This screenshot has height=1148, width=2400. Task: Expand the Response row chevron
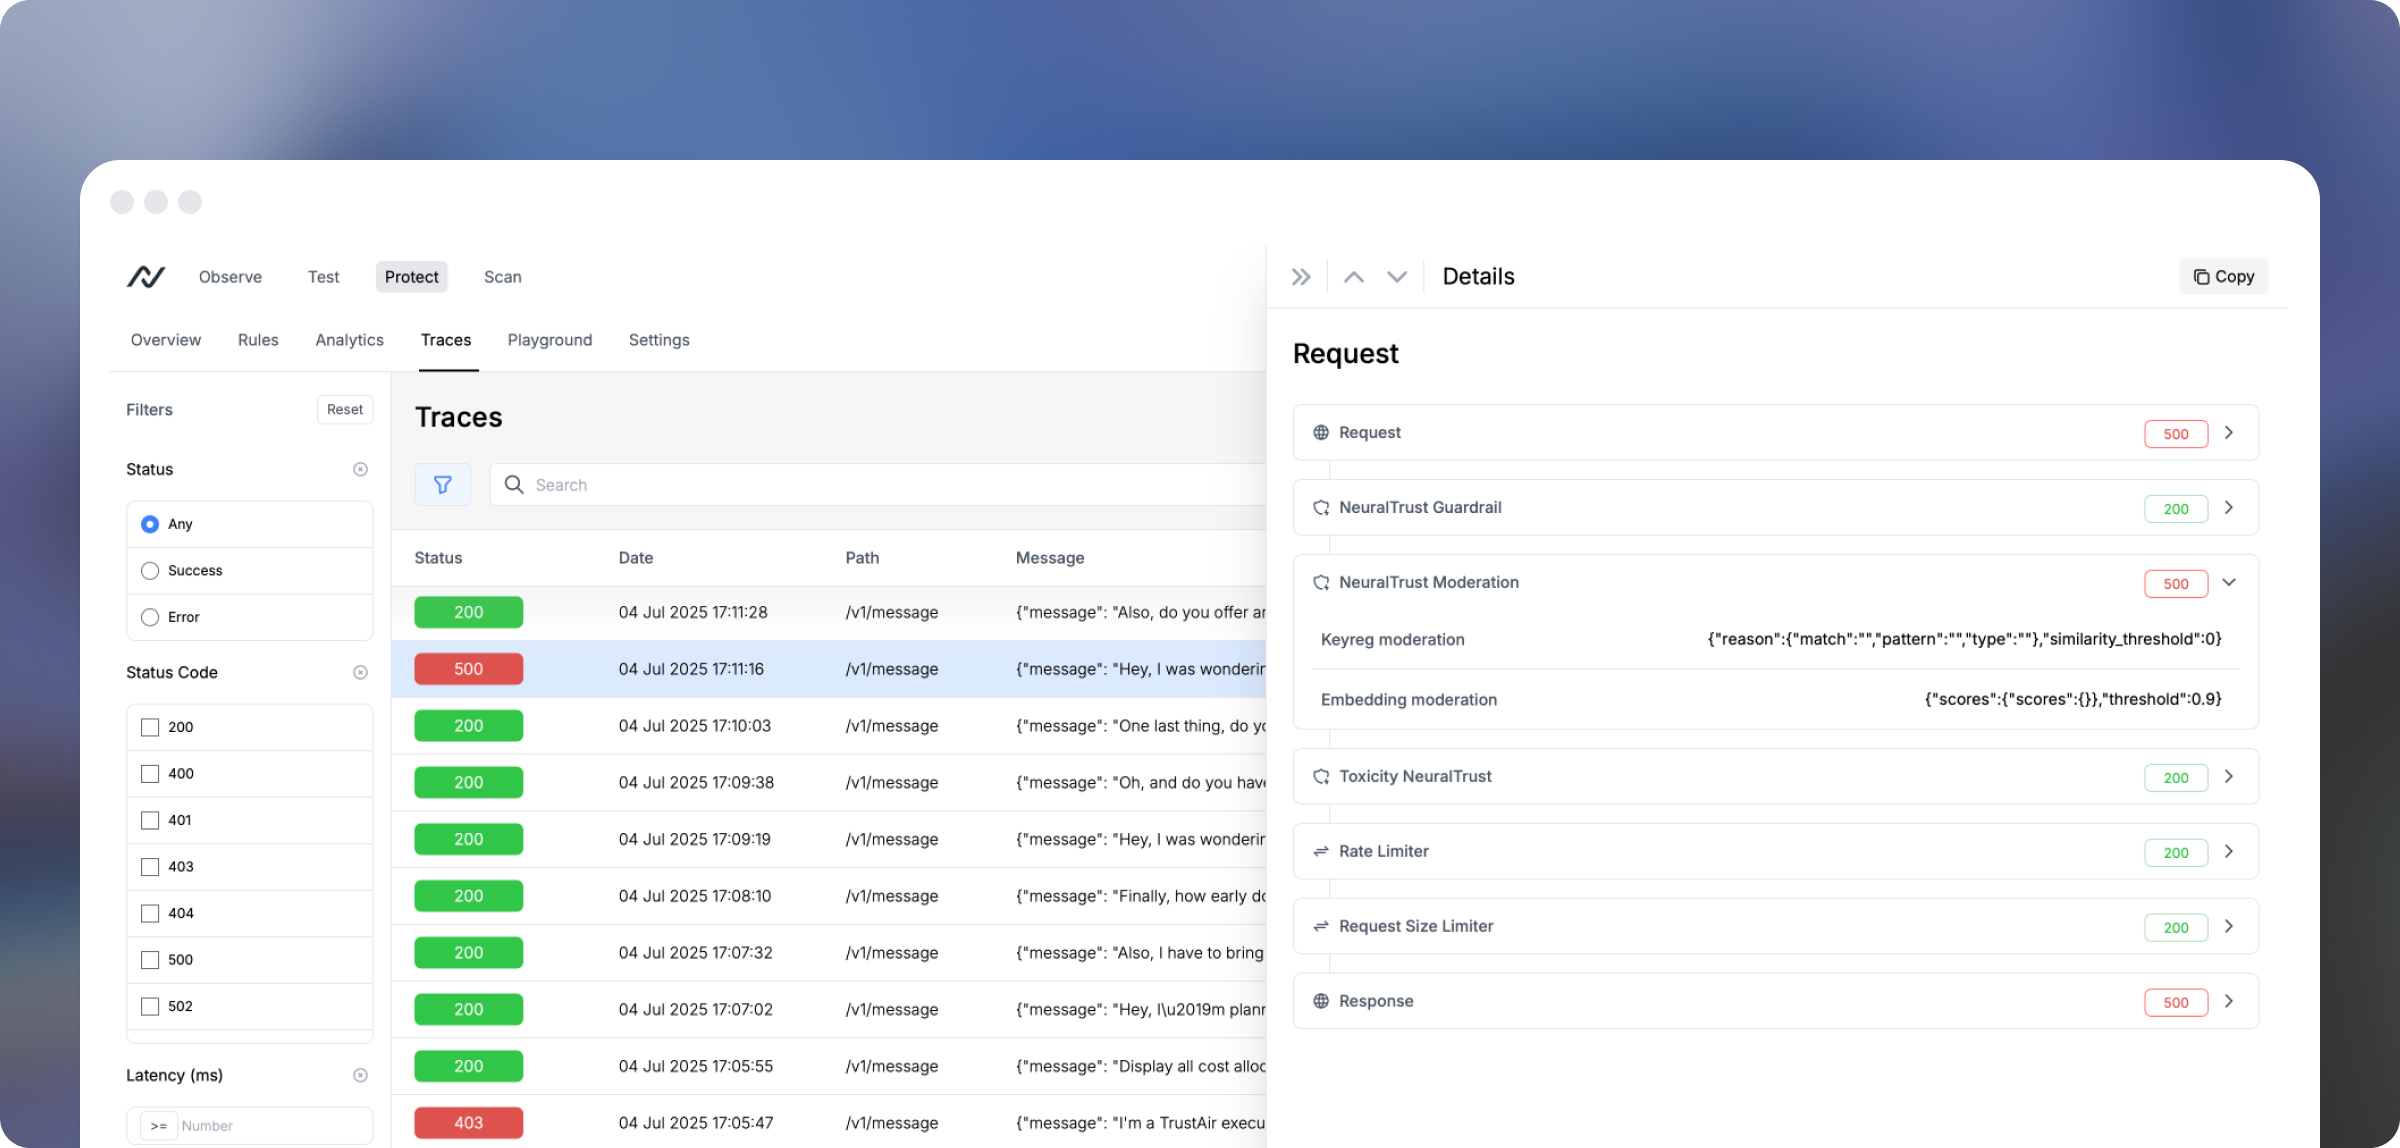[2229, 1001]
